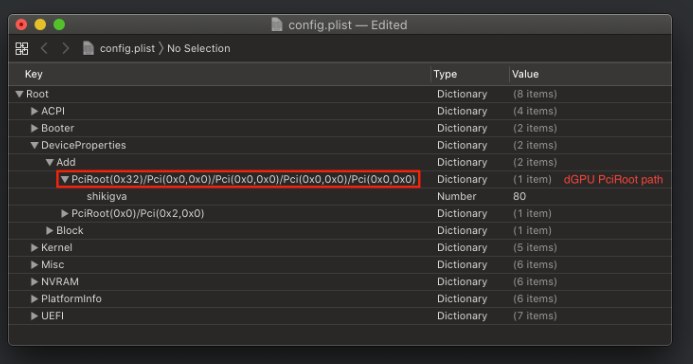This screenshot has height=364, width=693.
Task: Zoom the window with the green button
Action: 59,25
